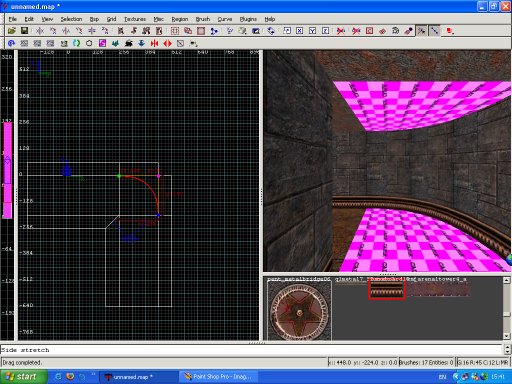512x384 pixels.
Task: Click the red square patch bounding box icon
Action: tap(369, 31)
